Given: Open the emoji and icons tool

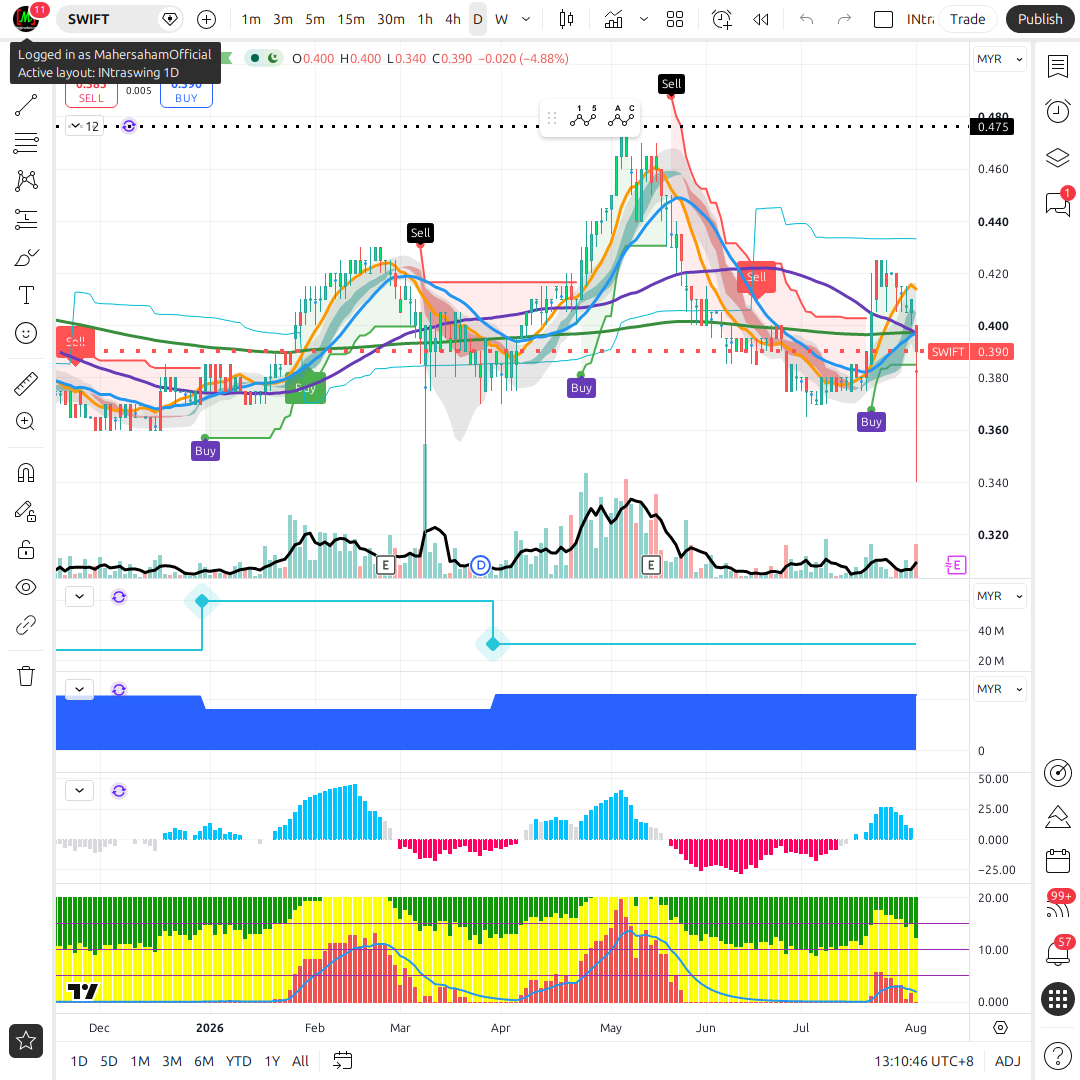Looking at the screenshot, I should pyautogui.click(x=26, y=333).
